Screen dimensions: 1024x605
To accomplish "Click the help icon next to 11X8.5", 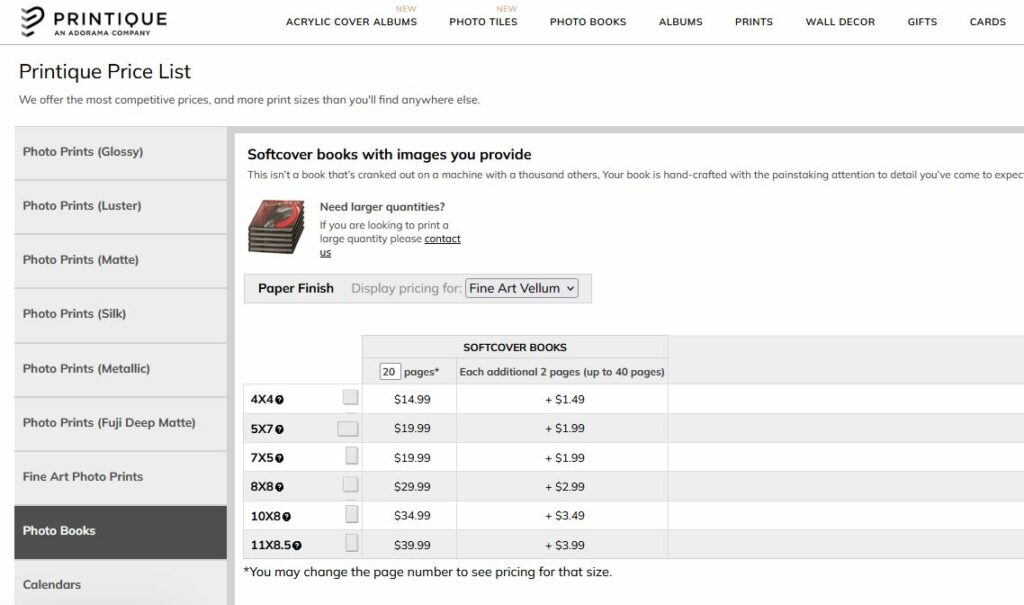I will (297, 546).
